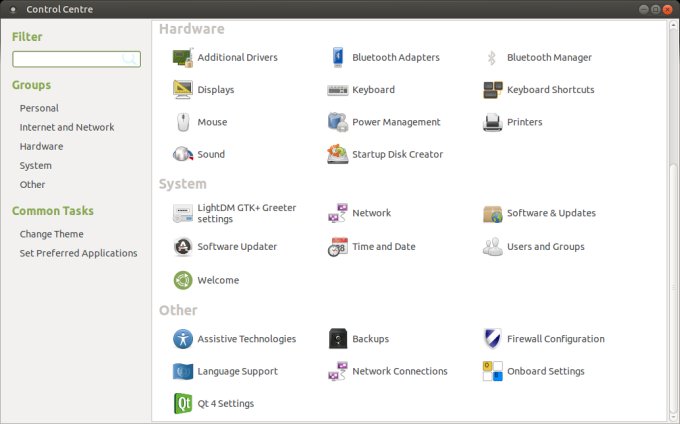Jump to Other group in sidebar
This screenshot has width=680, height=424.
click(x=32, y=185)
